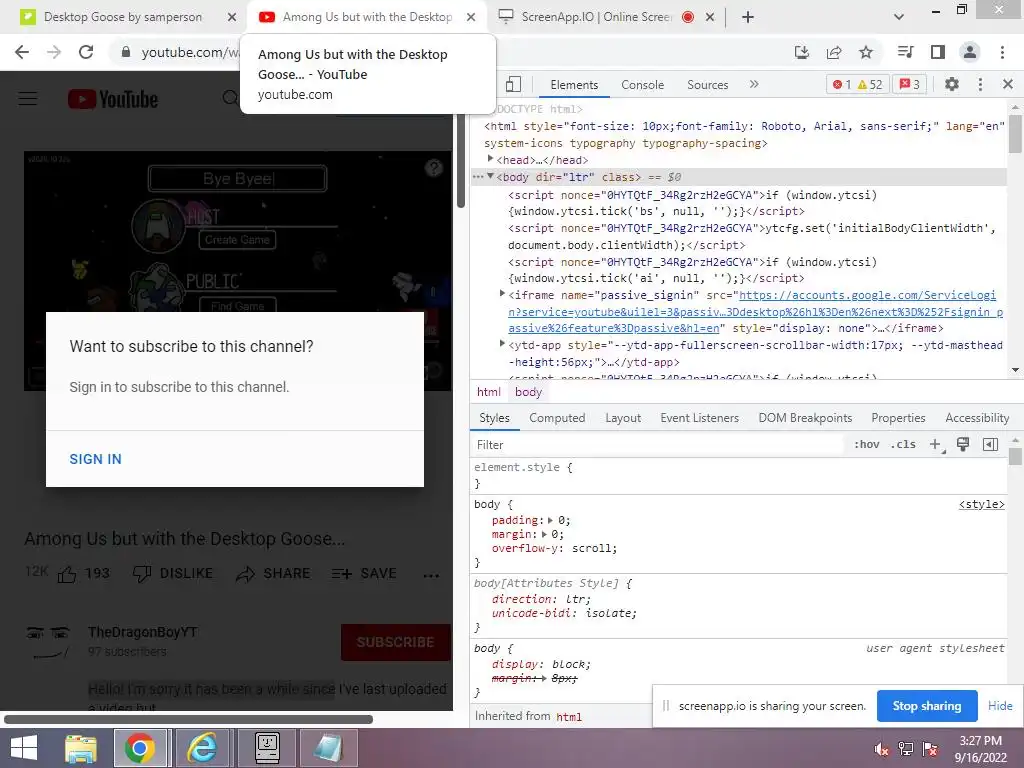Screen dimensions: 1024x768
Task: Collapse the body element node
Action: click(x=490, y=177)
